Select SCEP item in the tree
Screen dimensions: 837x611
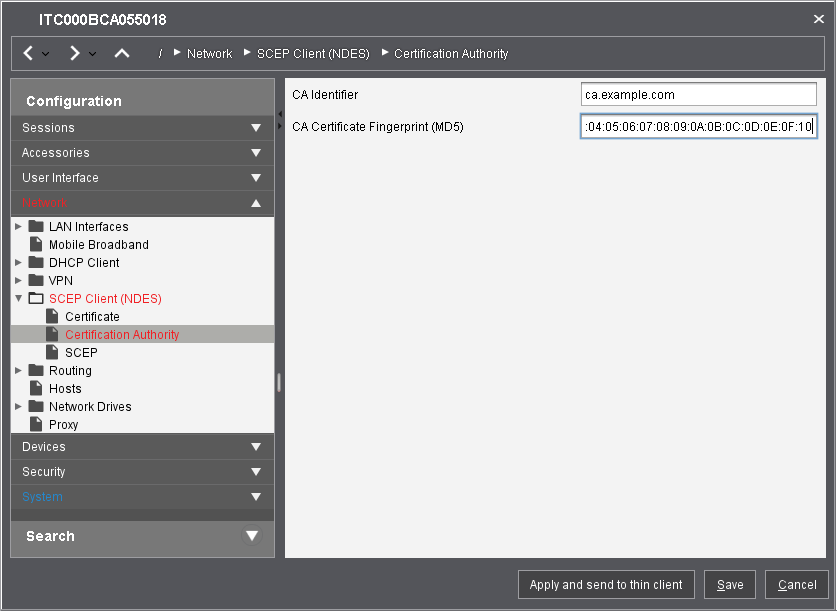(81, 353)
